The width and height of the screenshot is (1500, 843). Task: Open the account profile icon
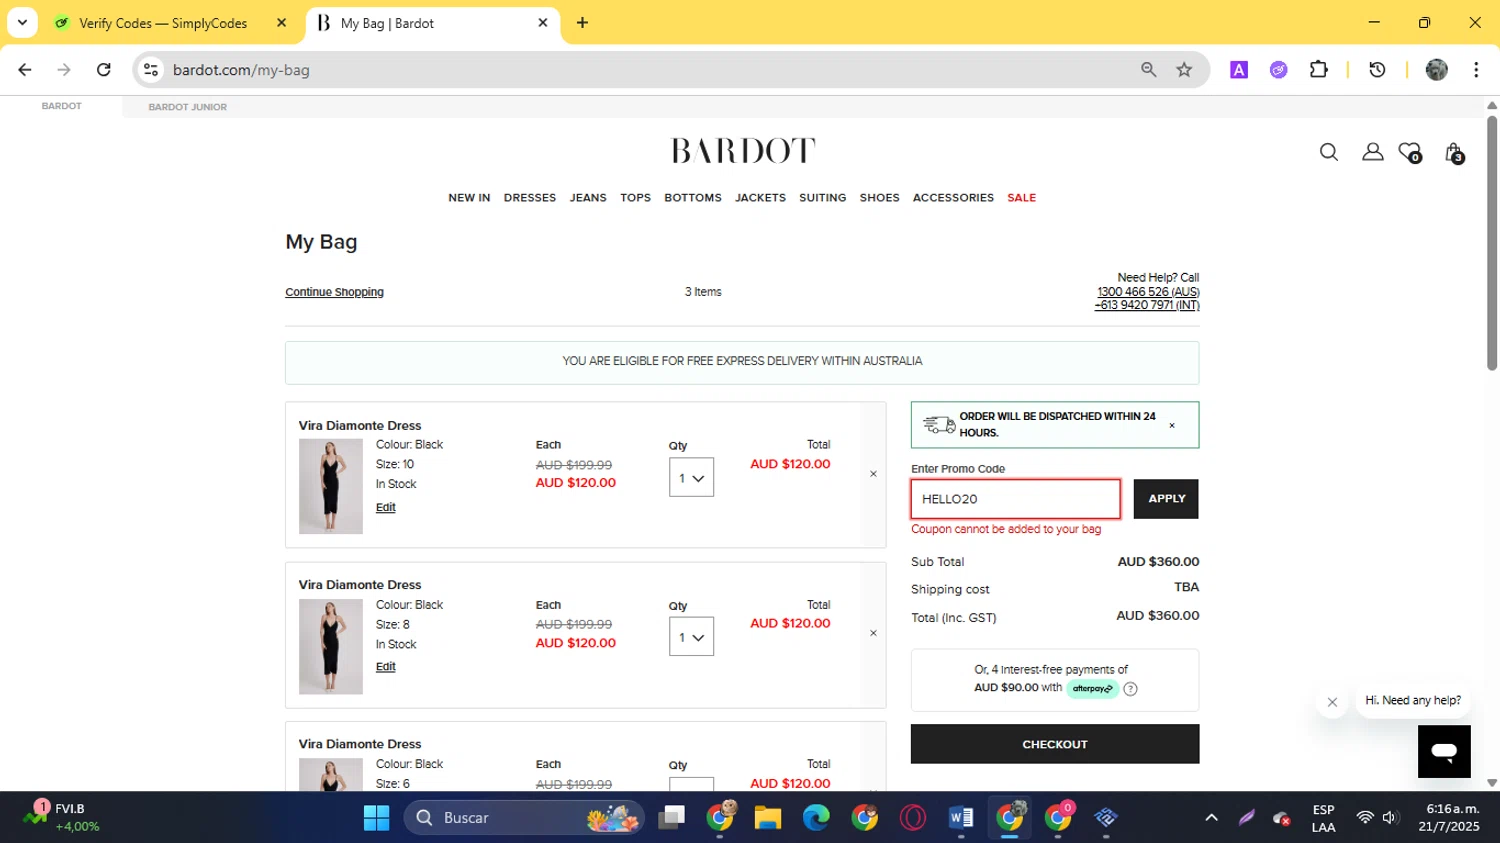[1372, 152]
